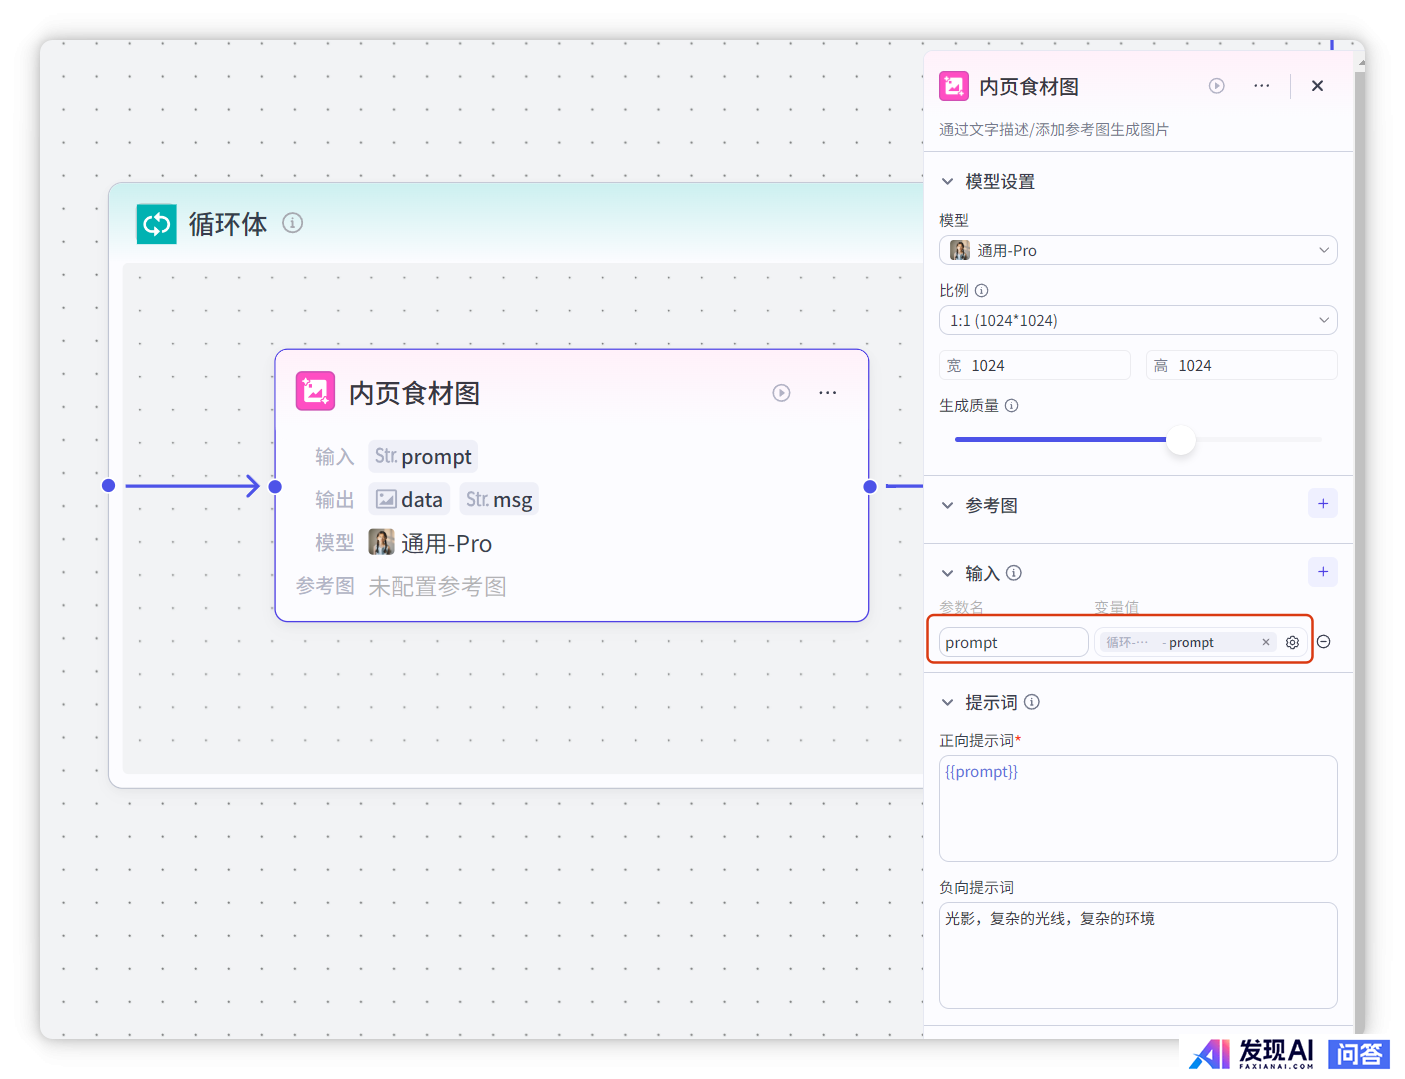
Task: Close the 内页食材图 settings panel
Action: pos(1317,86)
